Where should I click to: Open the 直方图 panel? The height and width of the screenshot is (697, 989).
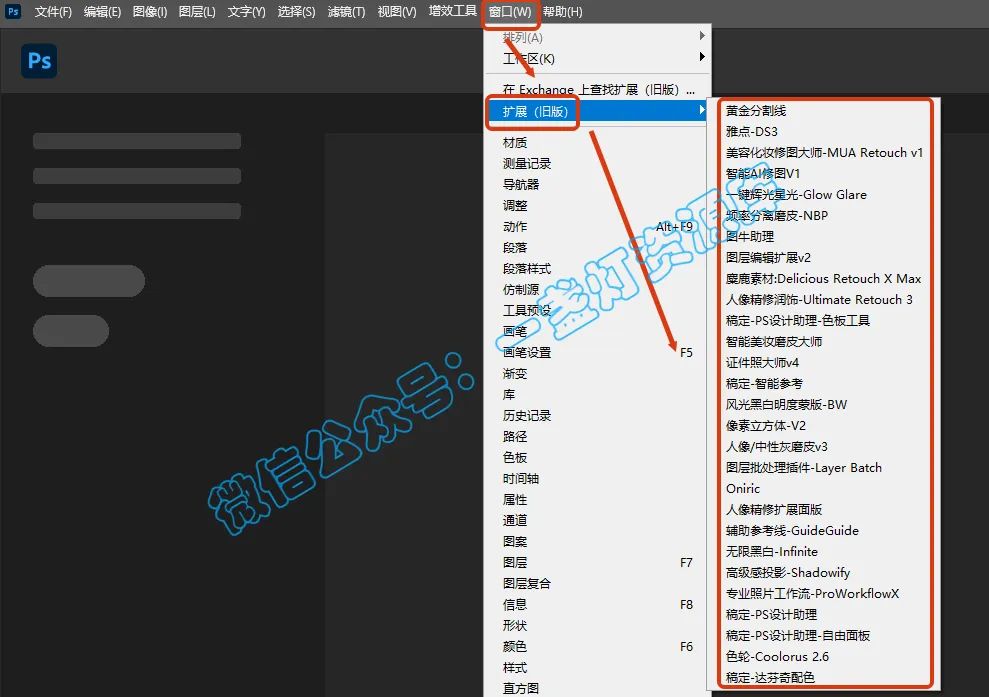click(597, 688)
